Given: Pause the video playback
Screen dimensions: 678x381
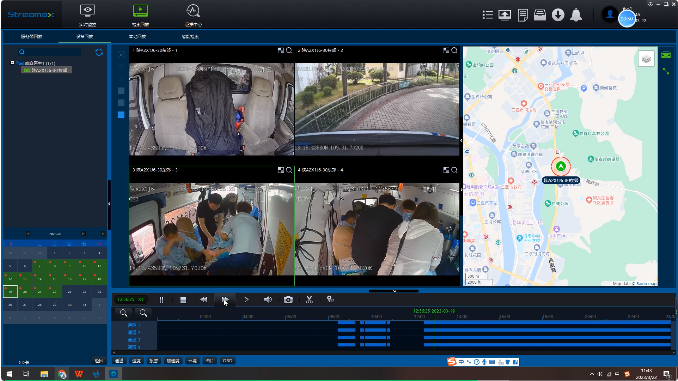Looking at the screenshot, I should 161,300.
